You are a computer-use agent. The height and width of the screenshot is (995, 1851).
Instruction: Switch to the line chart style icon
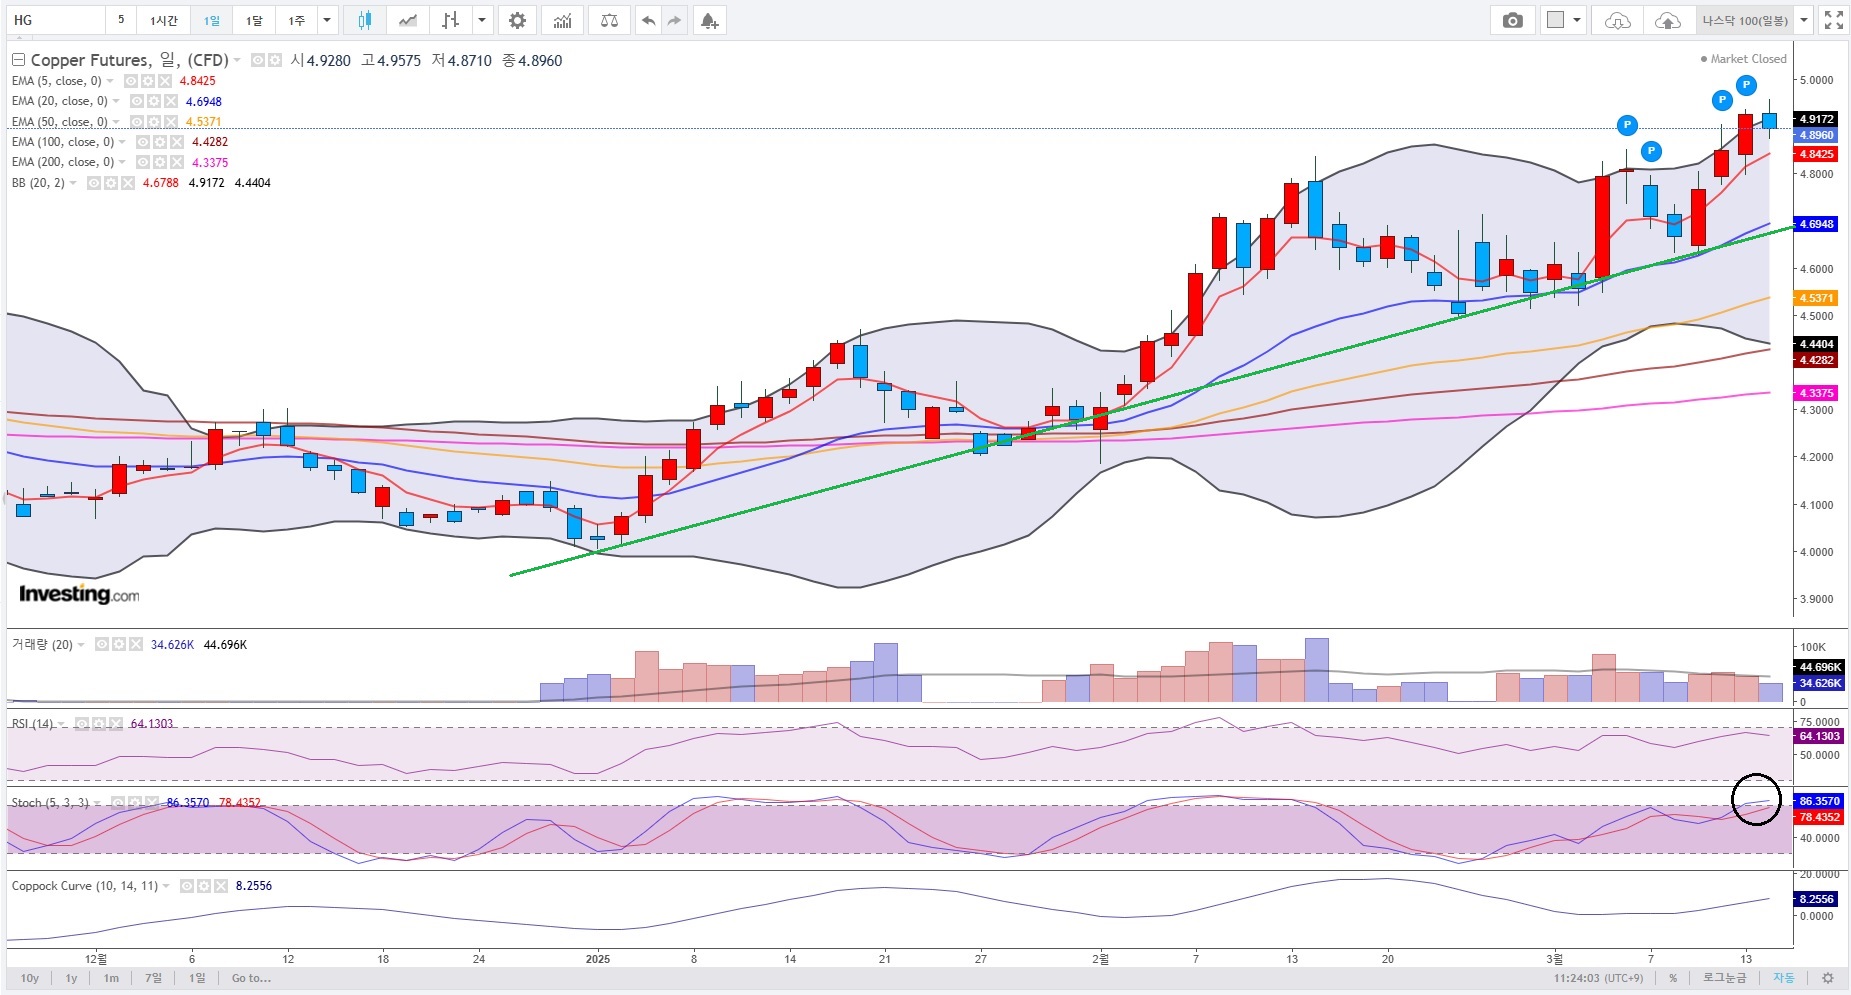coord(407,20)
